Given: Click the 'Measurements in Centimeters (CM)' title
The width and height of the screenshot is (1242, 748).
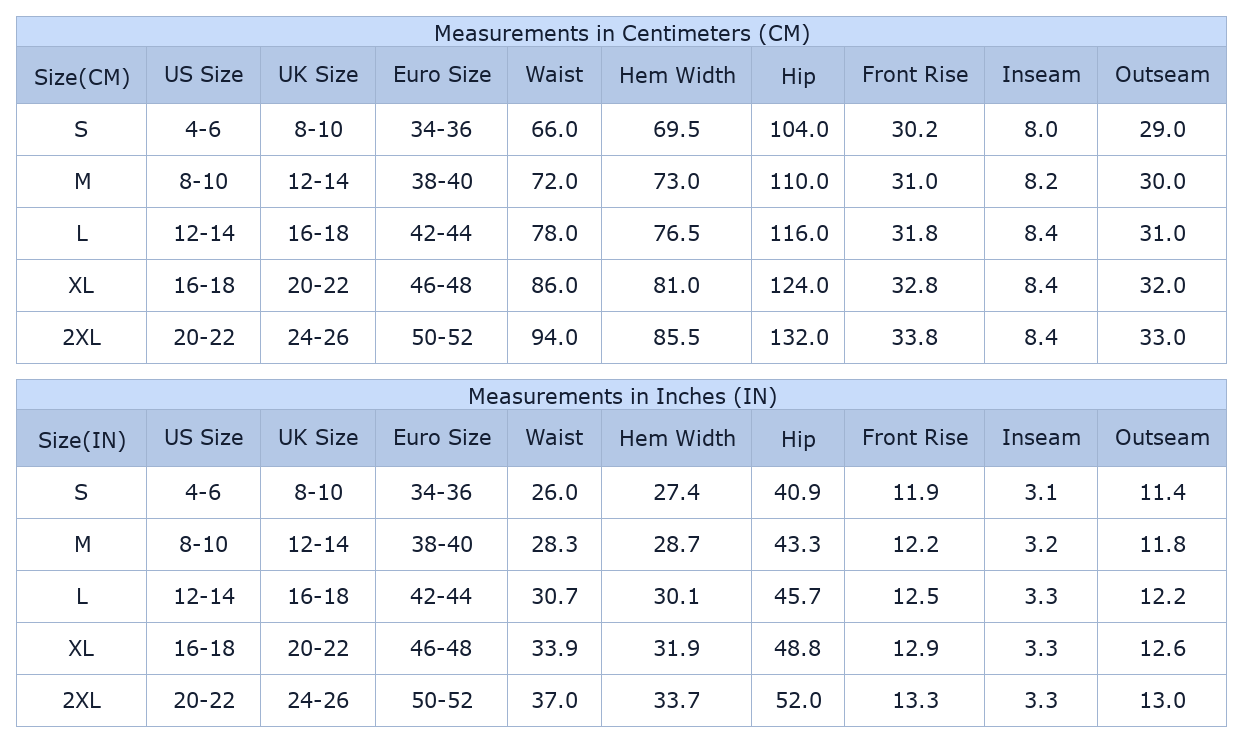Looking at the screenshot, I should pyautogui.click(x=621, y=33).
